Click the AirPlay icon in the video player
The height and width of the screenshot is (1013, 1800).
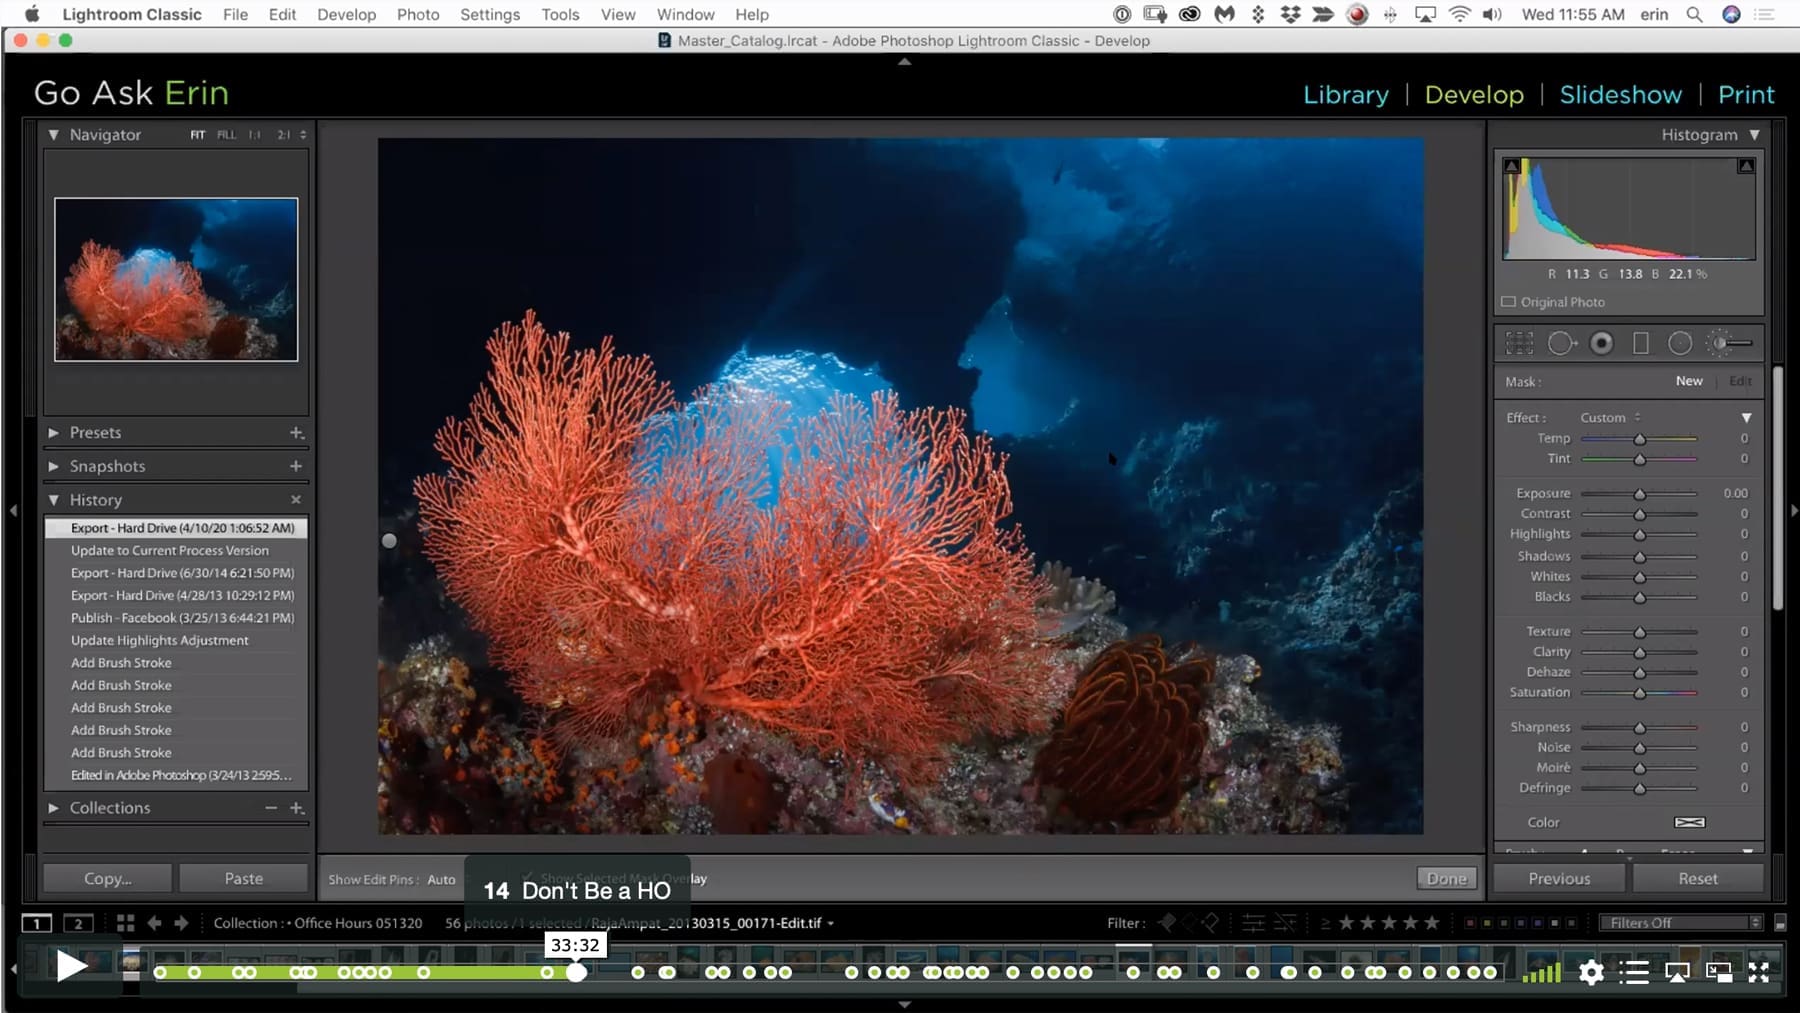coord(1677,972)
